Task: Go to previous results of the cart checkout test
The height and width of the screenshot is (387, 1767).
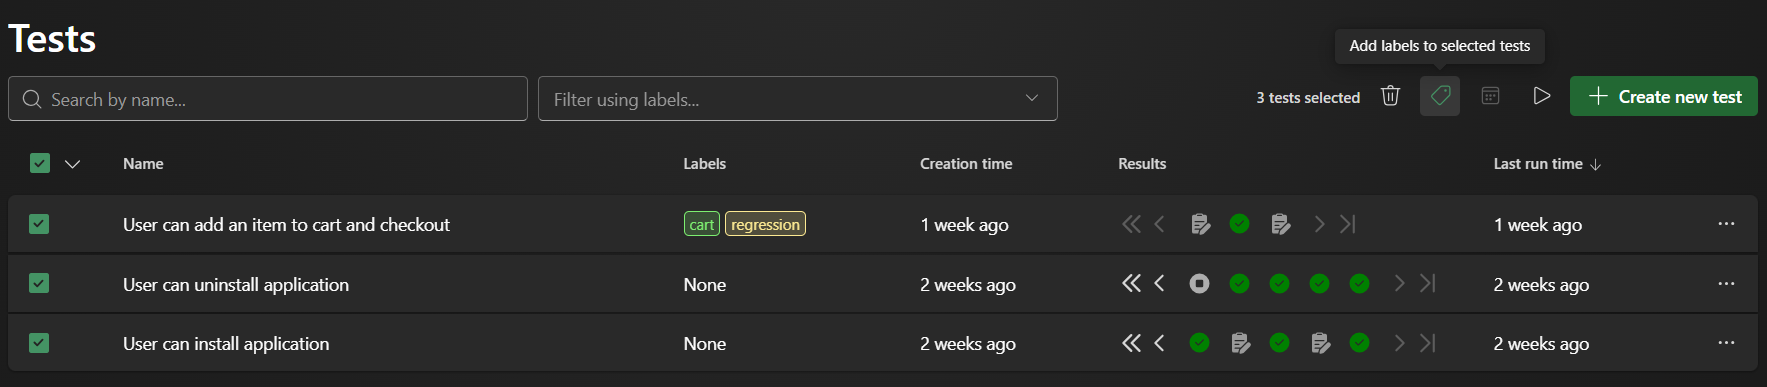Action: tap(1160, 224)
